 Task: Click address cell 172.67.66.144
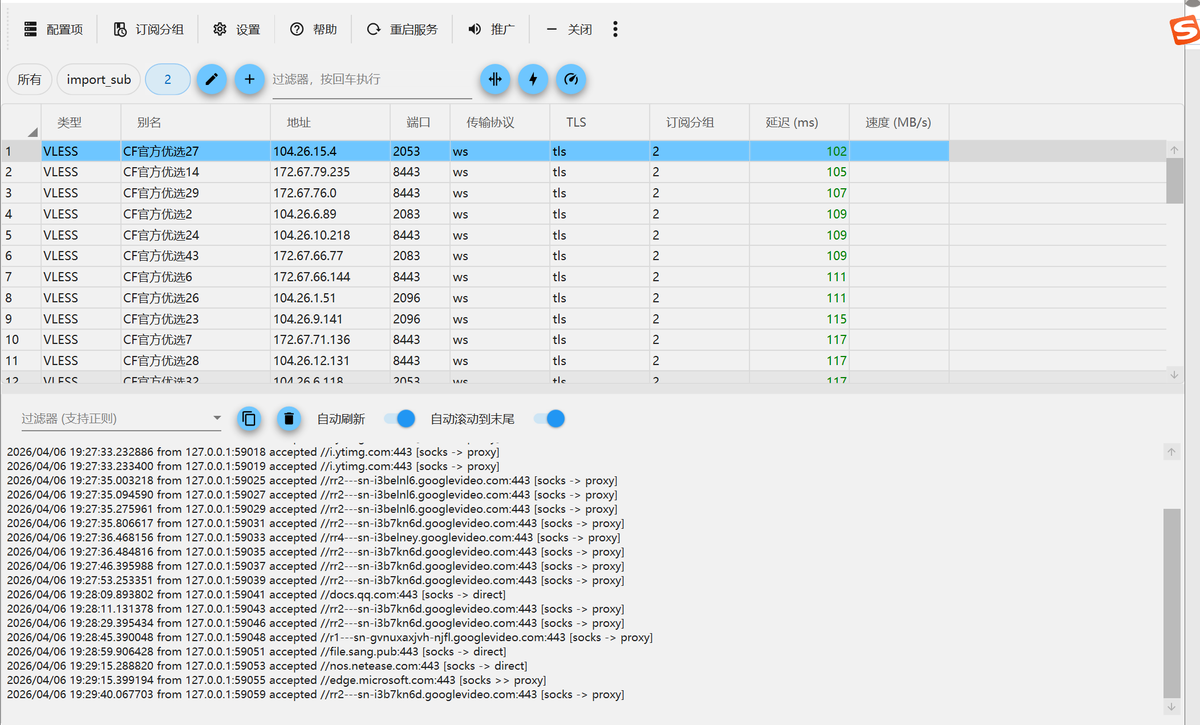click(330, 277)
